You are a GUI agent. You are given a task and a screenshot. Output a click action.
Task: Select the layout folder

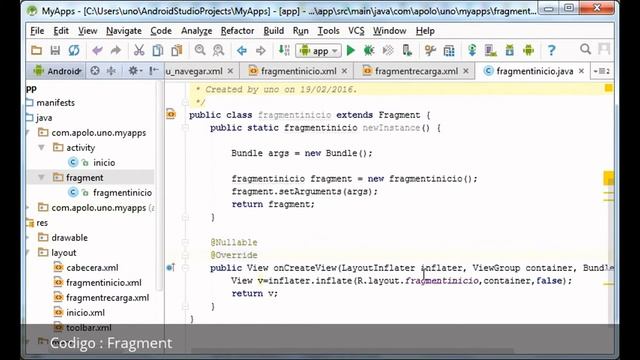pyautogui.click(x=63, y=253)
